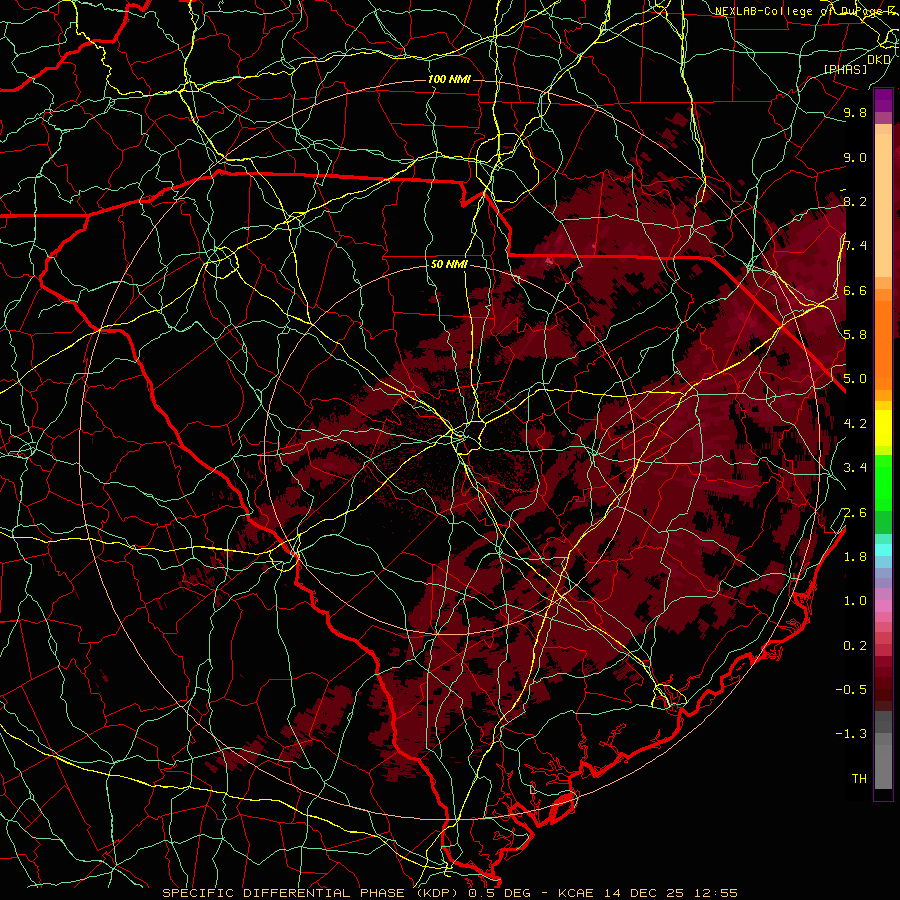Viewport: 900px width, 900px height.
Task: Click the 5.8 scale label
Action: pos(855,334)
